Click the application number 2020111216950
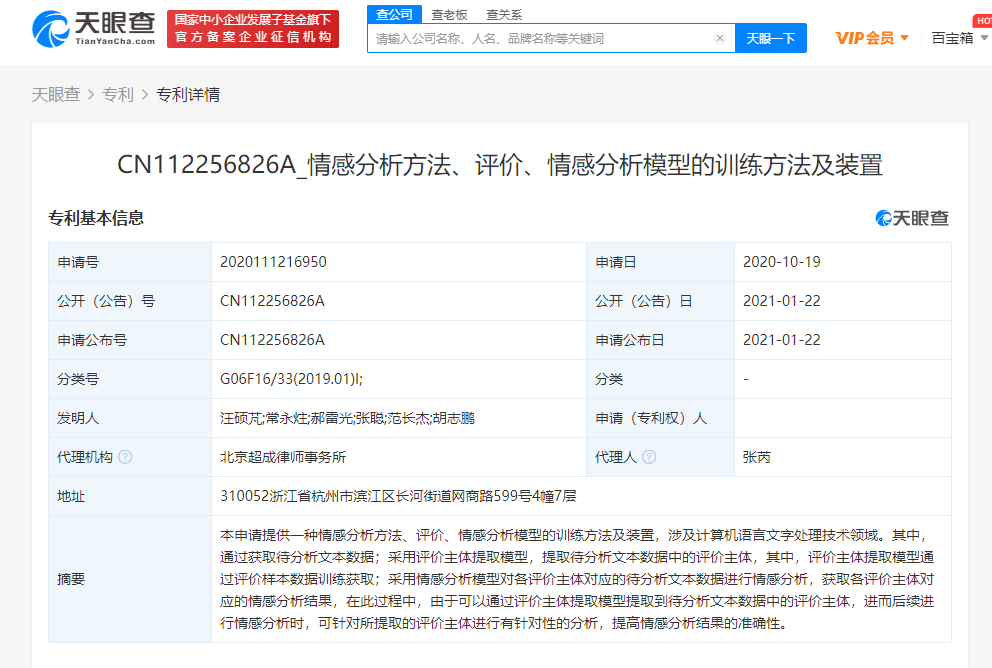Screen dimensions: 992x668 273,262
